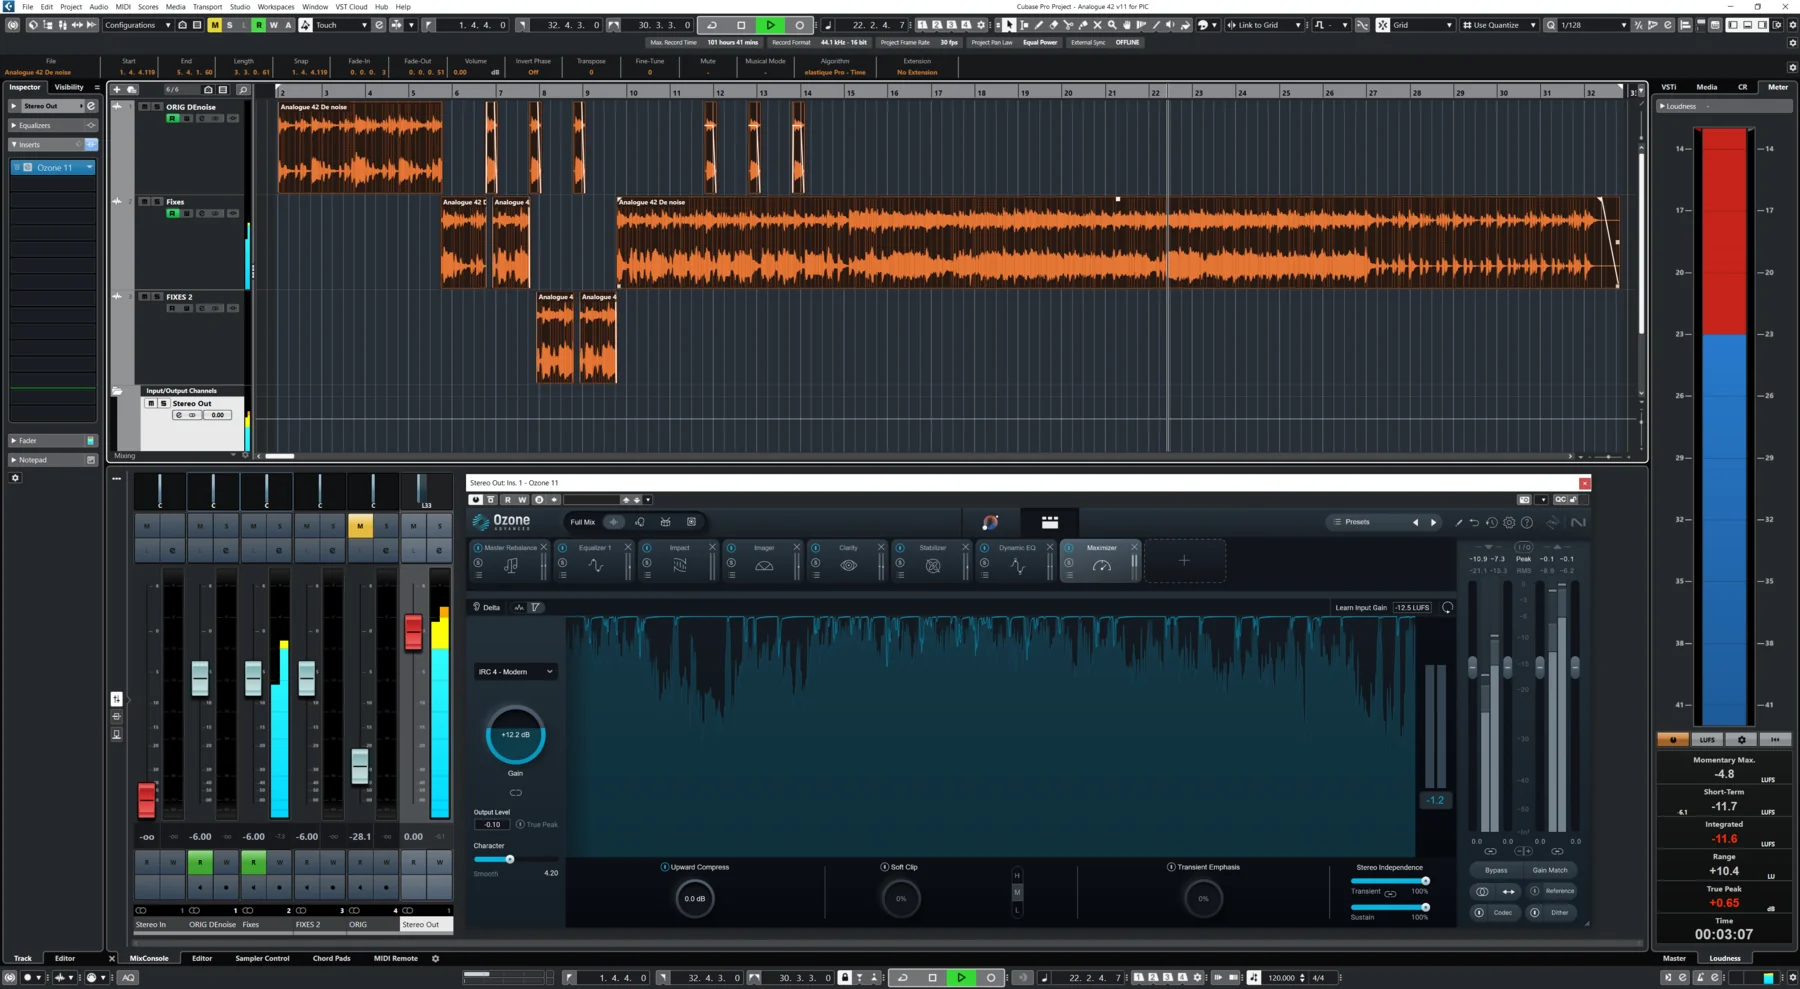Select the Zoom magnifier tool
Screen dimensions: 1800x989
[x=1112, y=25]
